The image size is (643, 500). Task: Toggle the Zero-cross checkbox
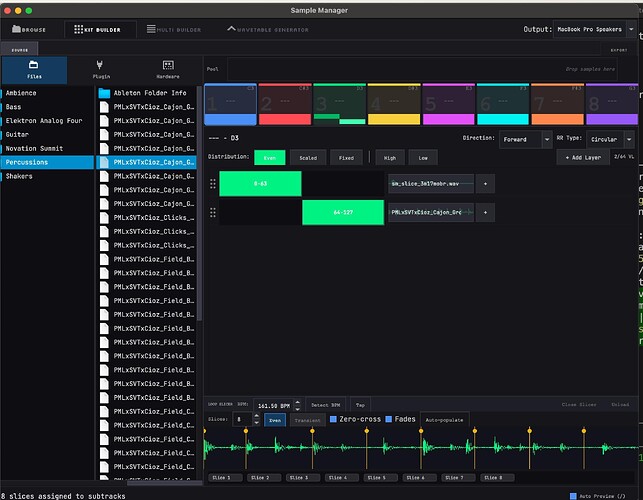[333, 419]
